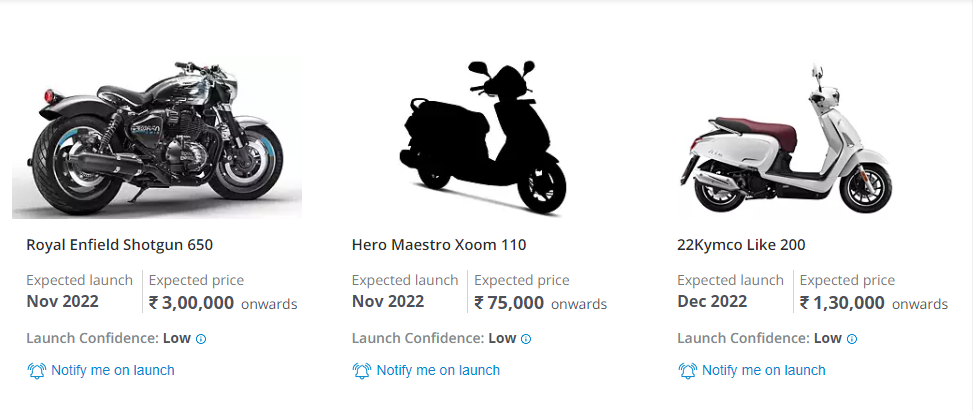Select 'Notify me on launch' for Maestro Xoom
Image resolution: width=973 pixels, height=411 pixels.
coord(438,370)
